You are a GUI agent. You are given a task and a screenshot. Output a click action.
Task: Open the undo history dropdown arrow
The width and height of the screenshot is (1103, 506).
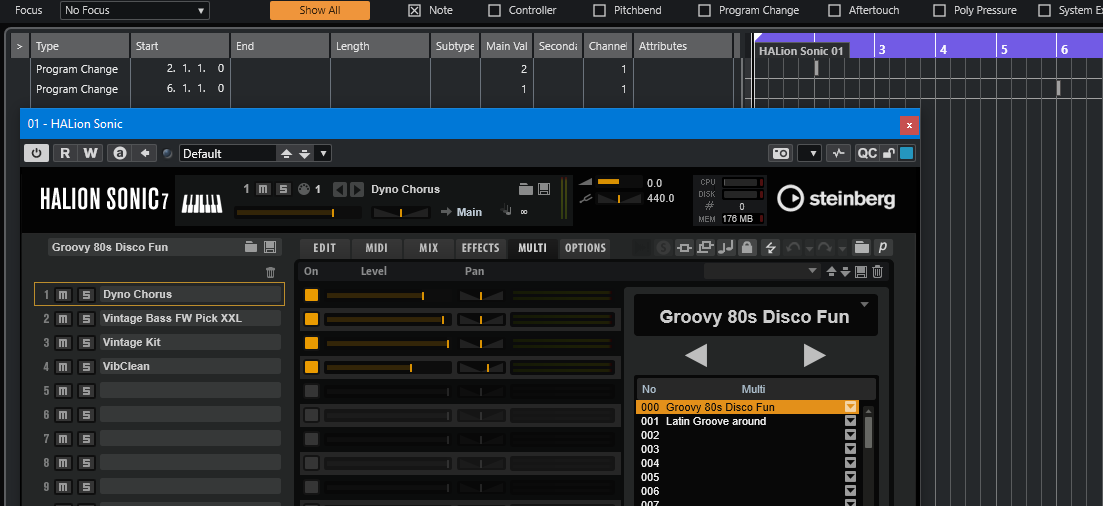[809, 248]
